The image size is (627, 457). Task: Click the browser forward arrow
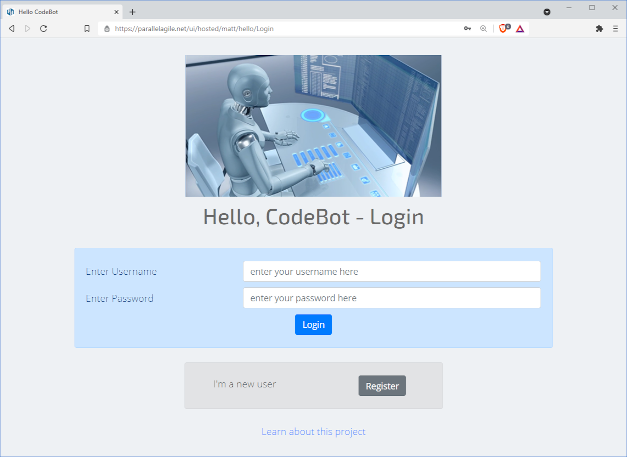click(x=27, y=28)
